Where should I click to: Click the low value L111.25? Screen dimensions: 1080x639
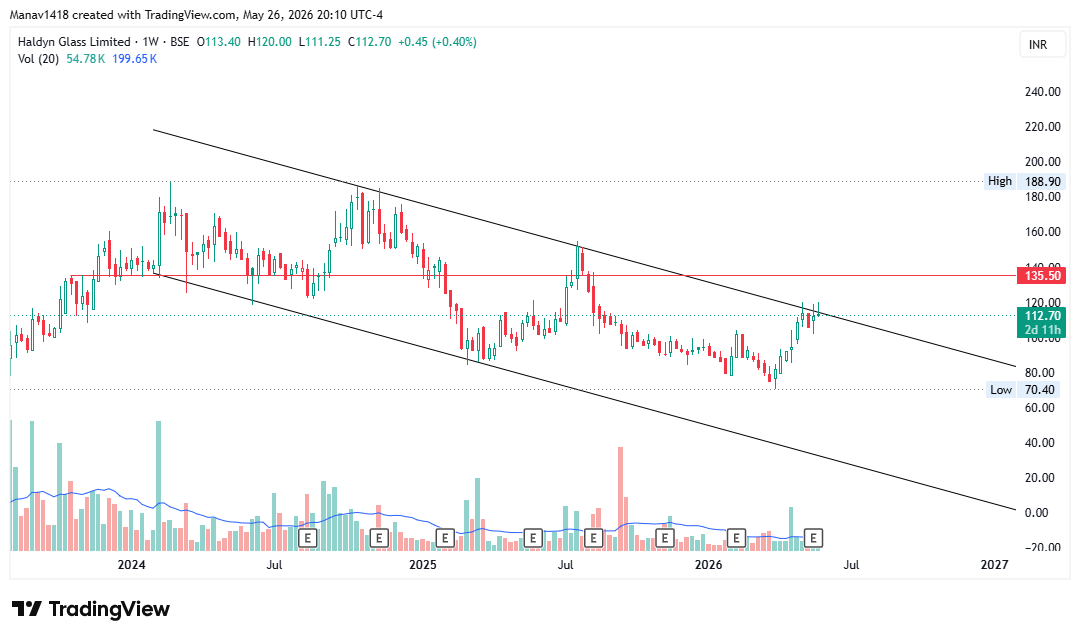(x=320, y=42)
